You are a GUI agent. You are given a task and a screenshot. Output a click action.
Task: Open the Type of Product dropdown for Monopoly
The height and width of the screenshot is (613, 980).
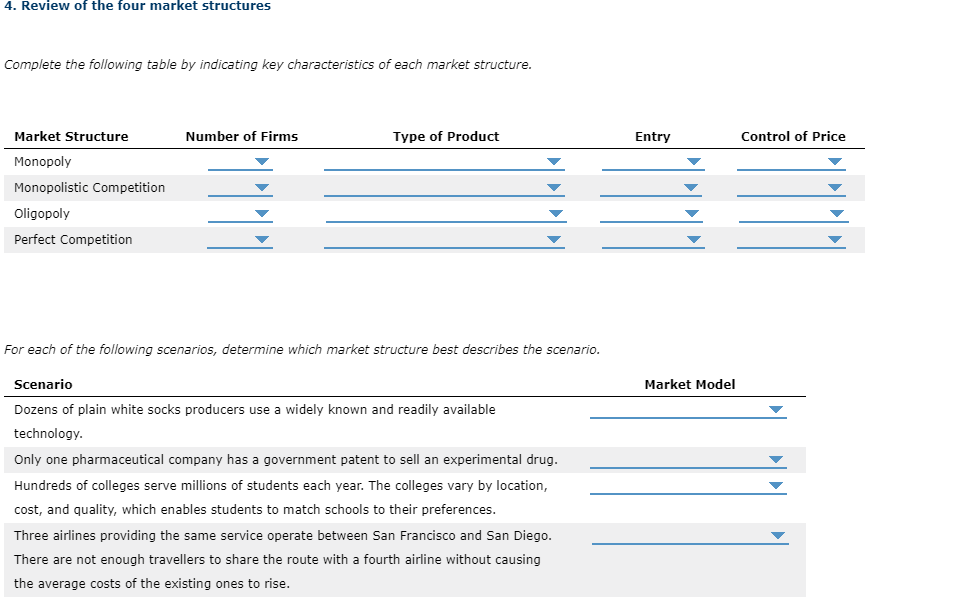point(553,161)
